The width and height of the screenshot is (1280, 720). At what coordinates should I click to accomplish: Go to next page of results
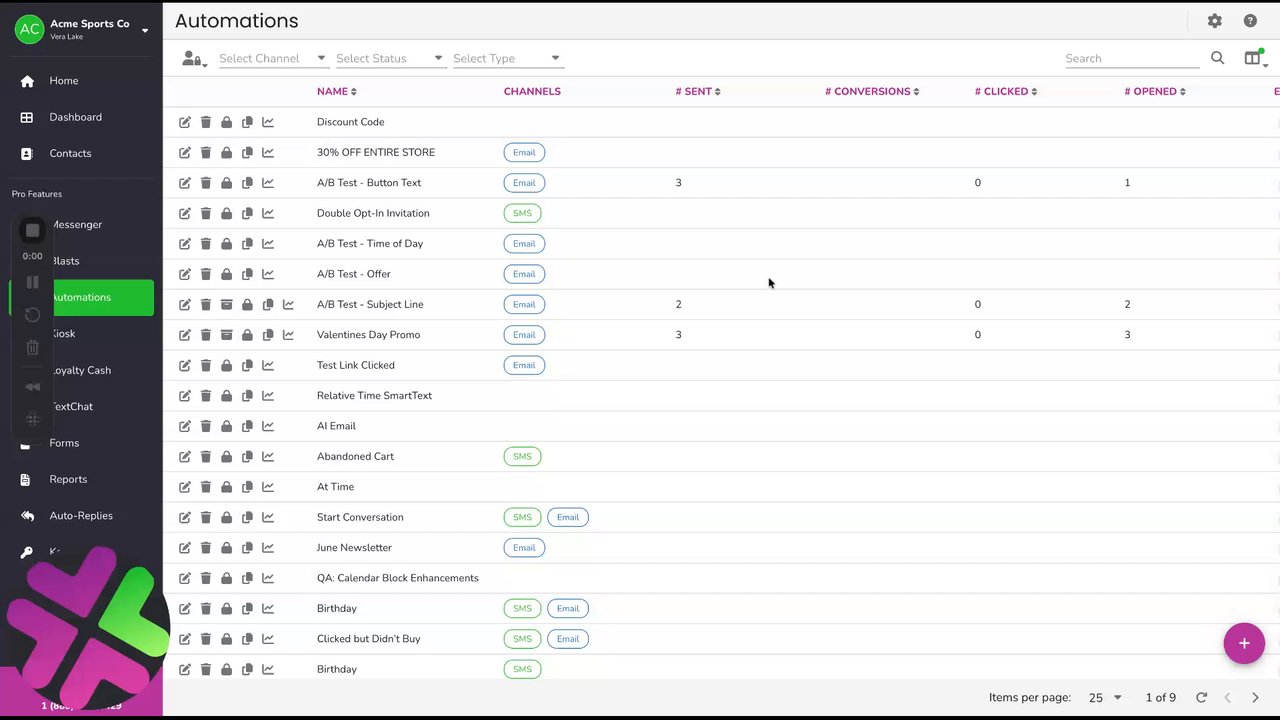click(x=1255, y=698)
